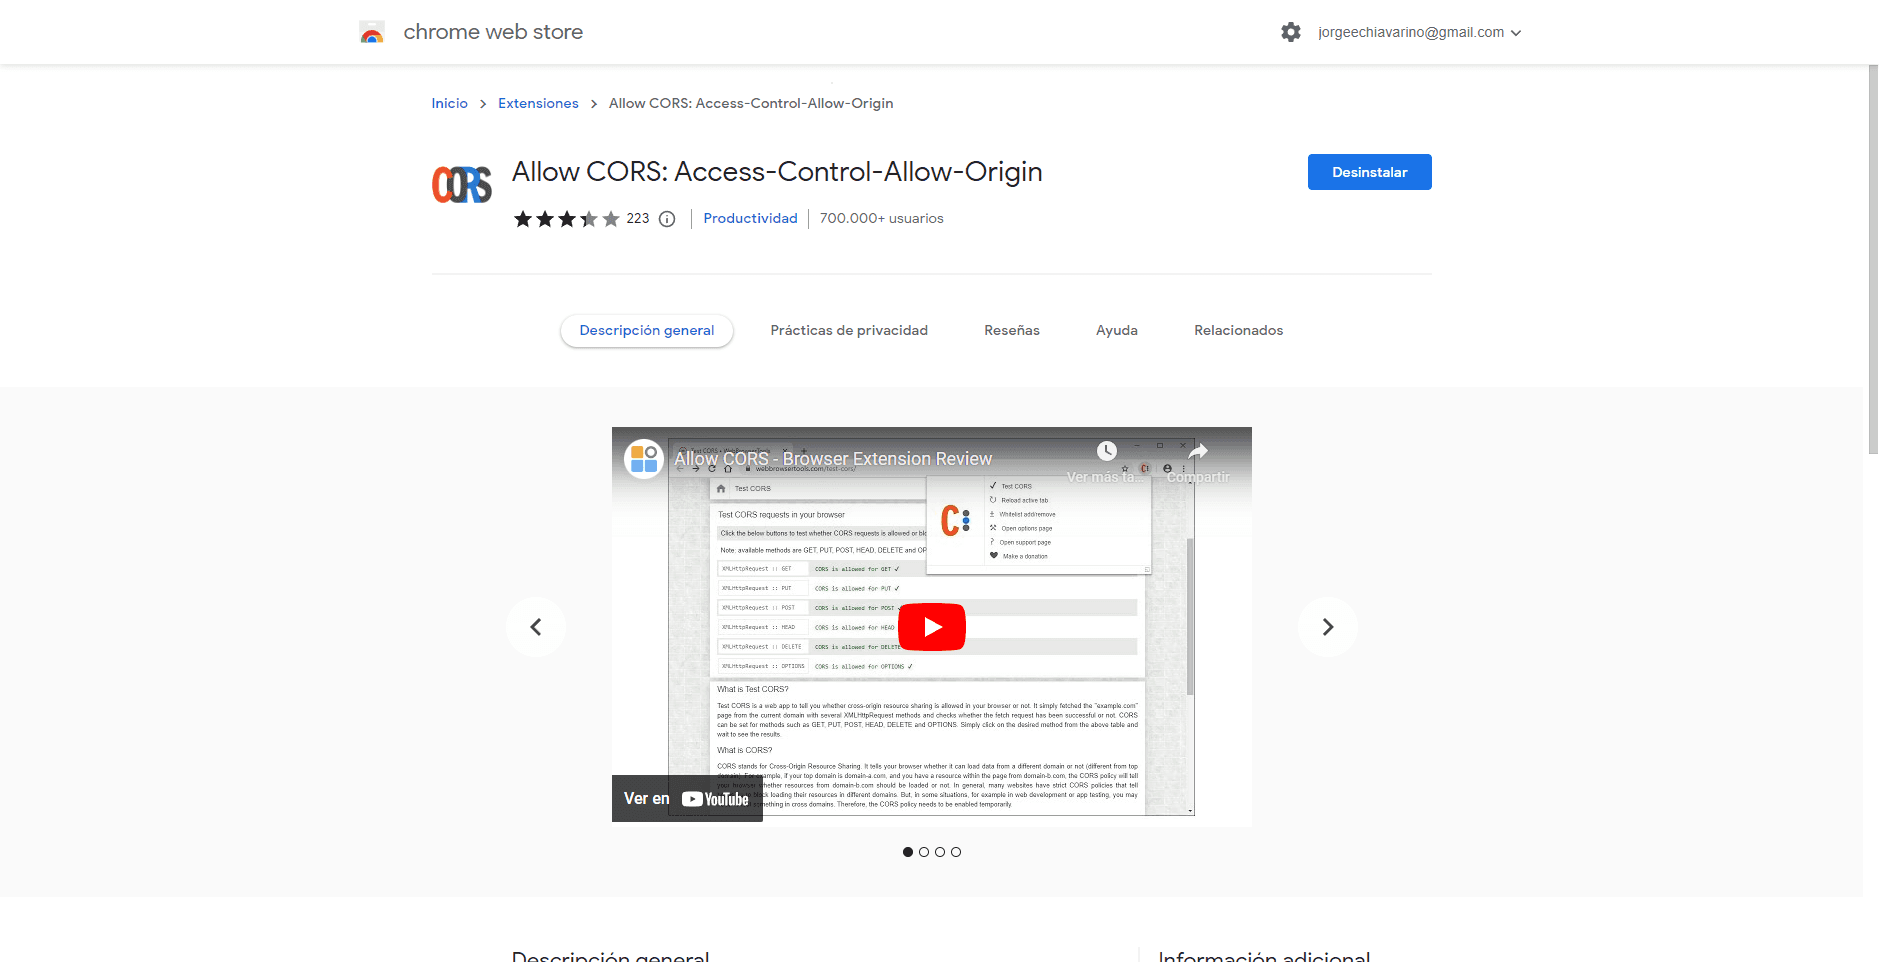Click the 223 ratings count
The width and height of the screenshot is (1879, 962).
point(638,218)
